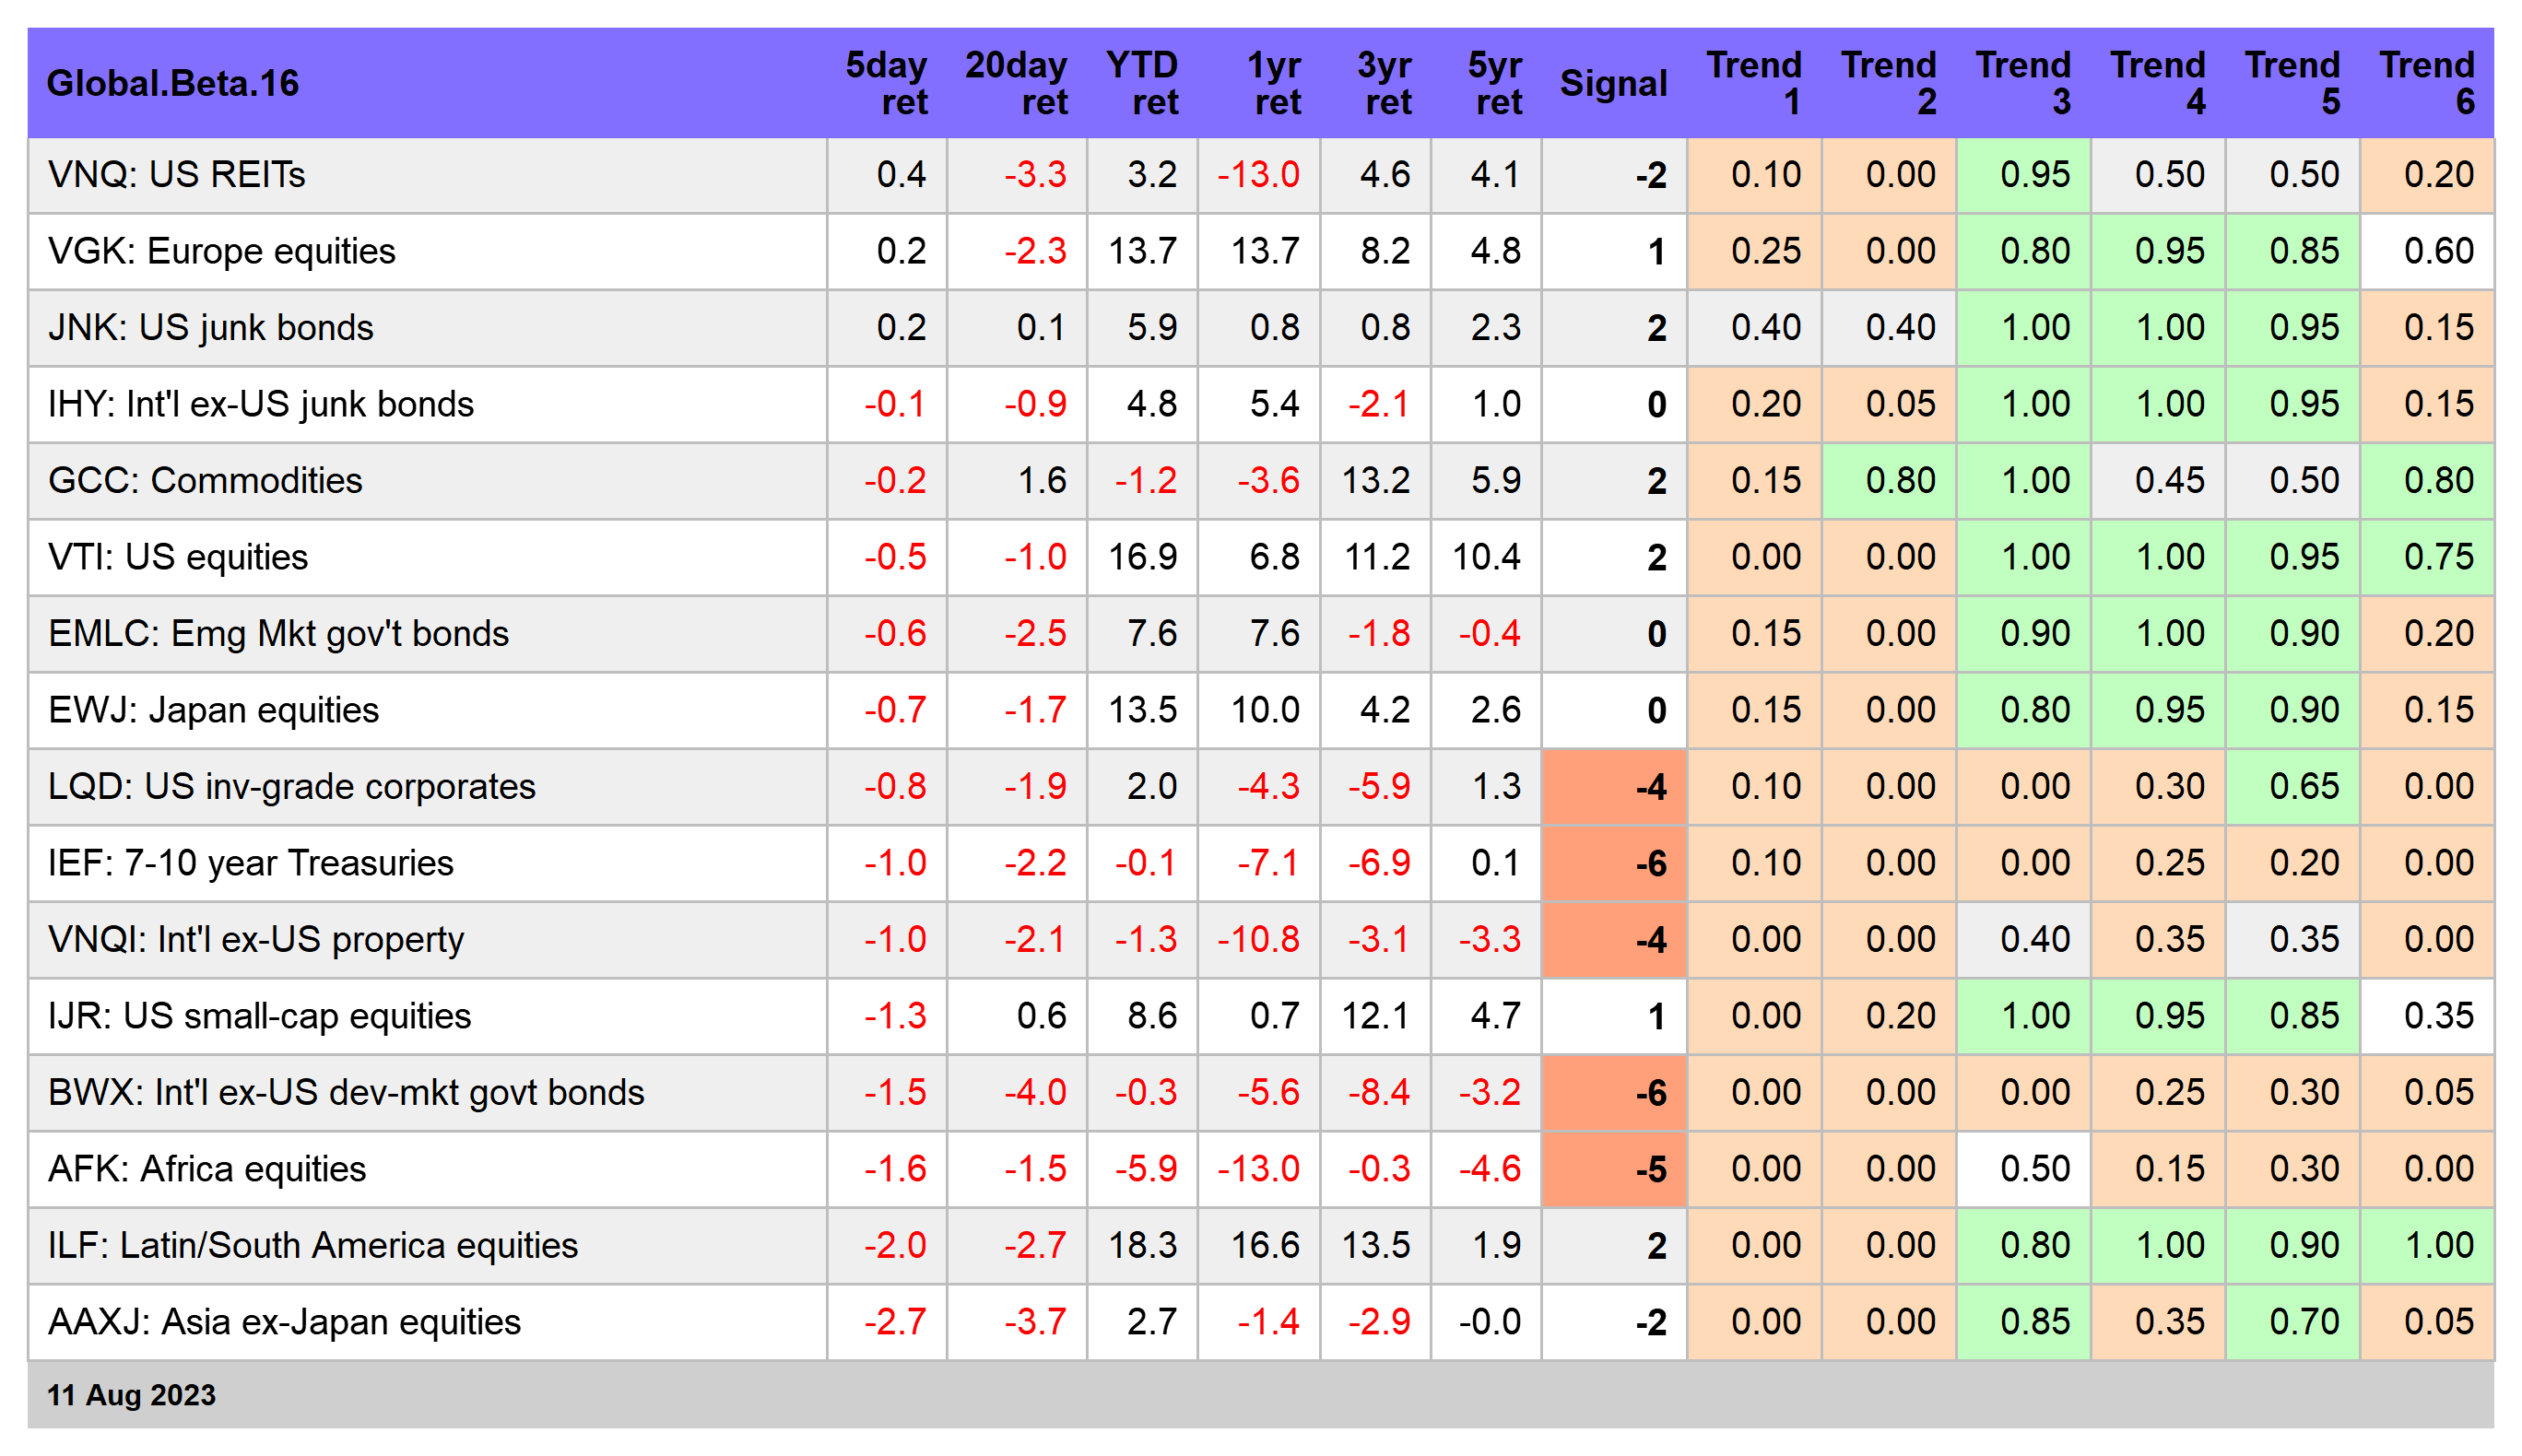Click VTI's YTD ret value 16.9
Screen dimensions: 2522x1456
point(1143,557)
